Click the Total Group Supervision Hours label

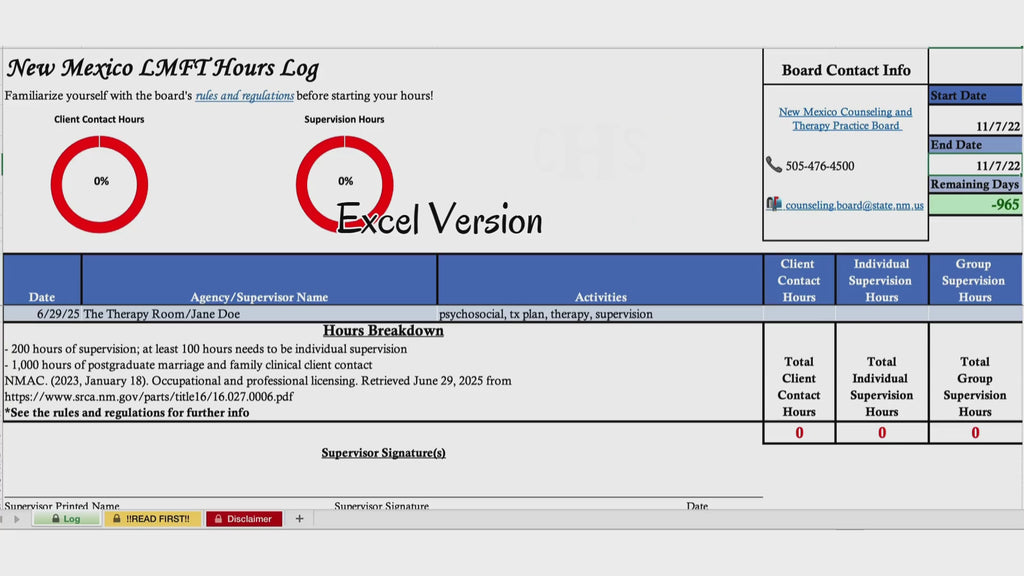[975, 387]
